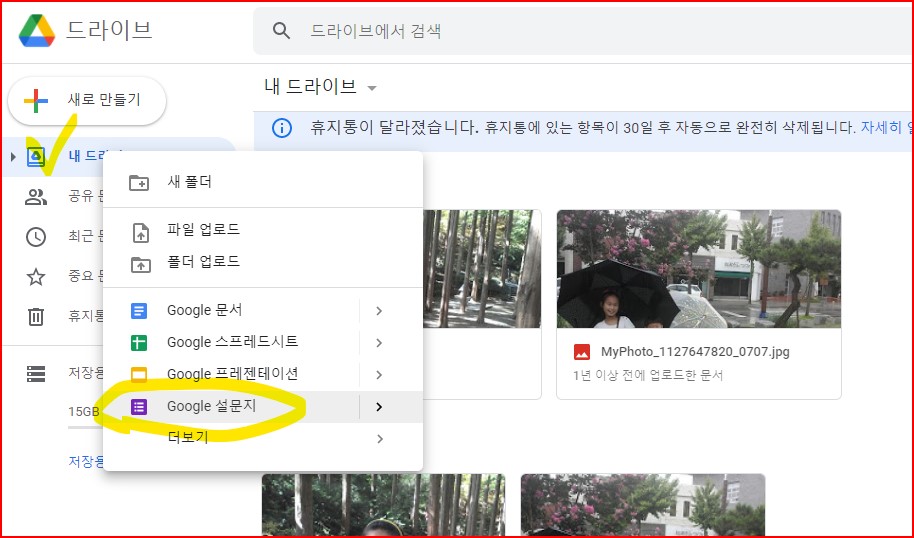The image size is (914, 538).
Task: Click the New plus icon
Action: 36,100
